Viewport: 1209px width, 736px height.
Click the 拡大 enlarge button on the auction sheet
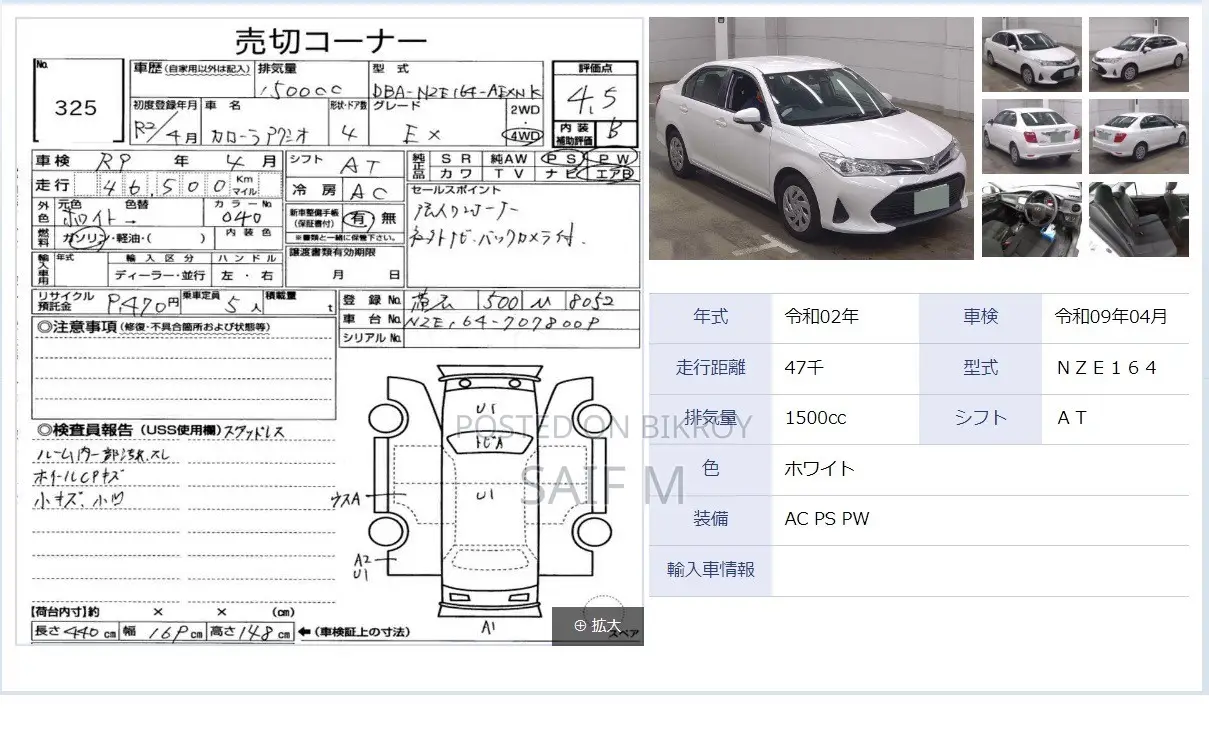click(x=597, y=625)
